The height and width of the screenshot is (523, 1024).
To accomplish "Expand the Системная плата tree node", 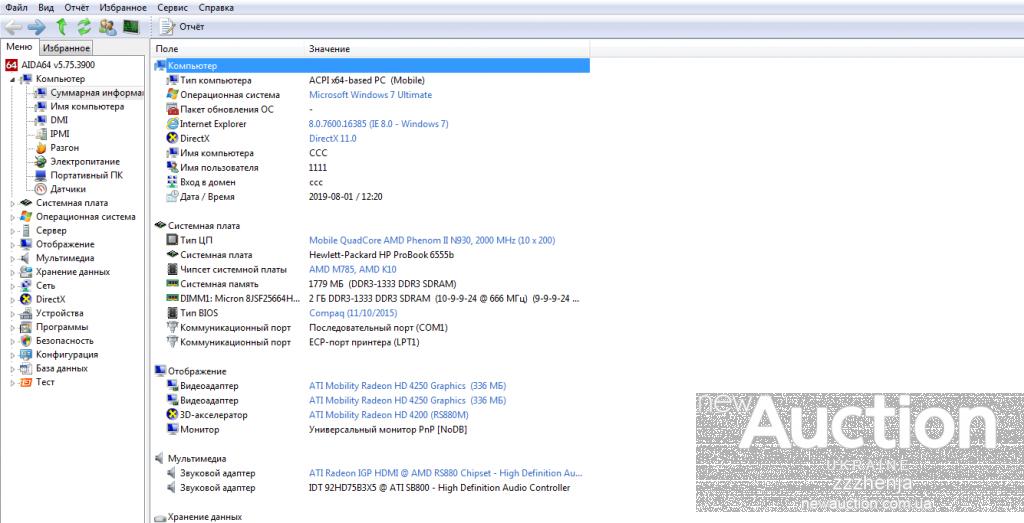I will tap(12, 203).
